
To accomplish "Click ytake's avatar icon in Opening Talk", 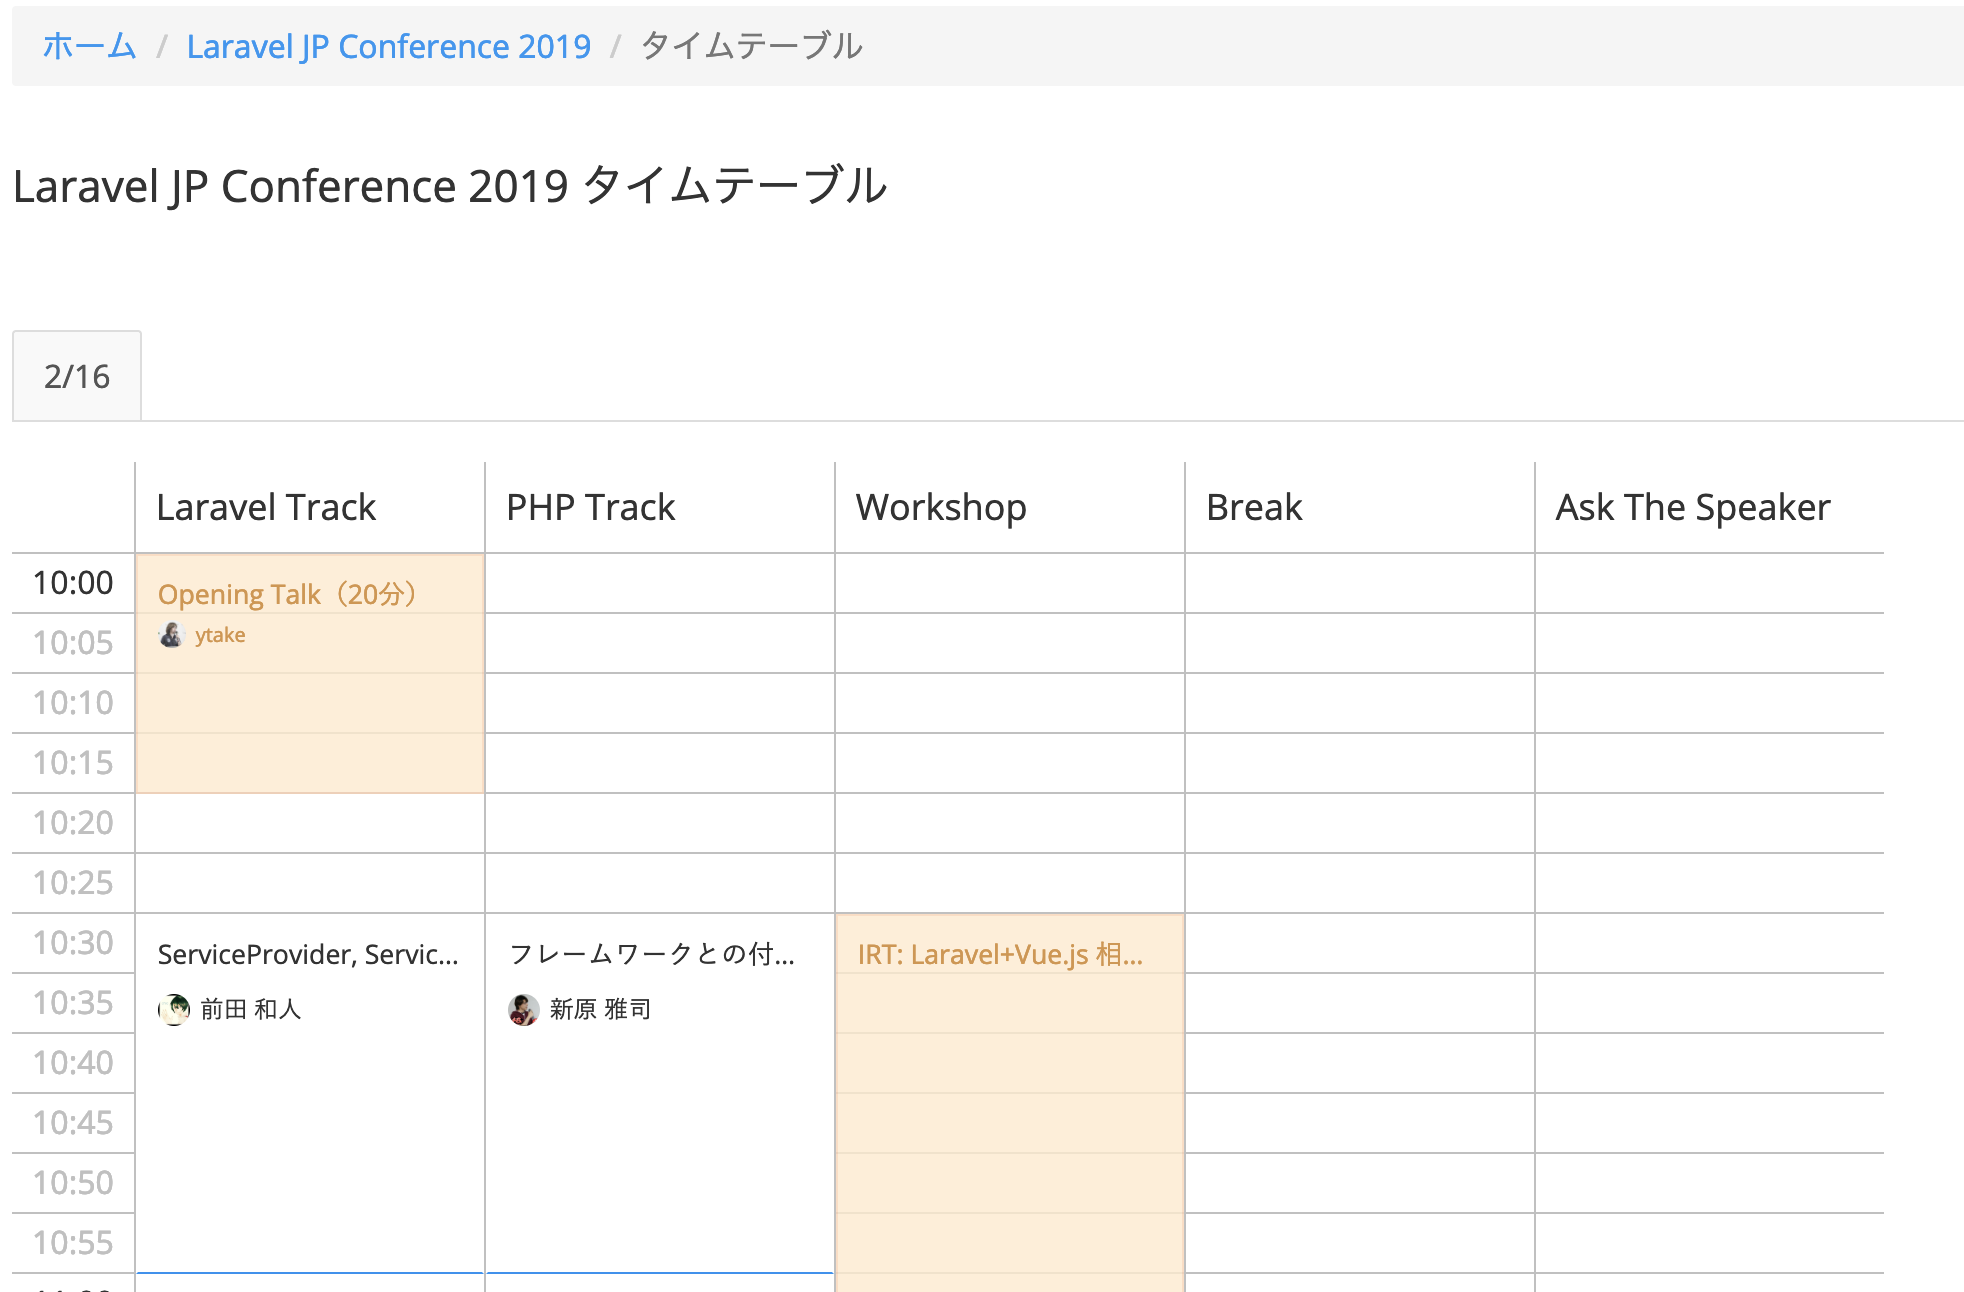I will click(x=172, y=635).
